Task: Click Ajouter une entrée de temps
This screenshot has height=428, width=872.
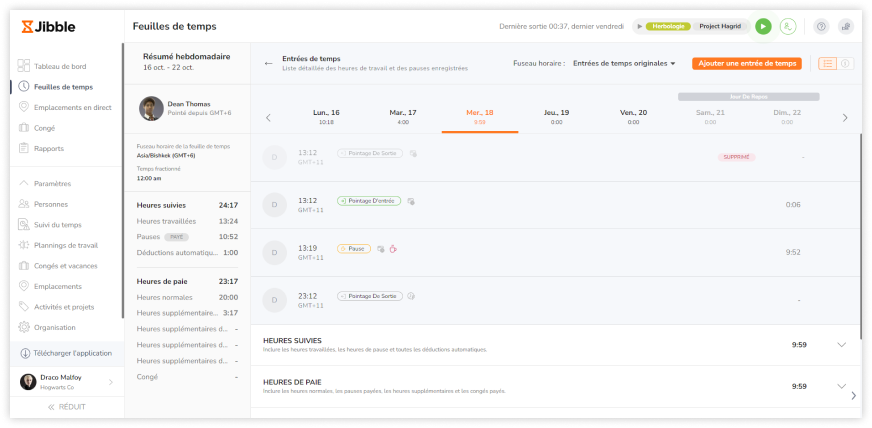Action: click(747, 63)
